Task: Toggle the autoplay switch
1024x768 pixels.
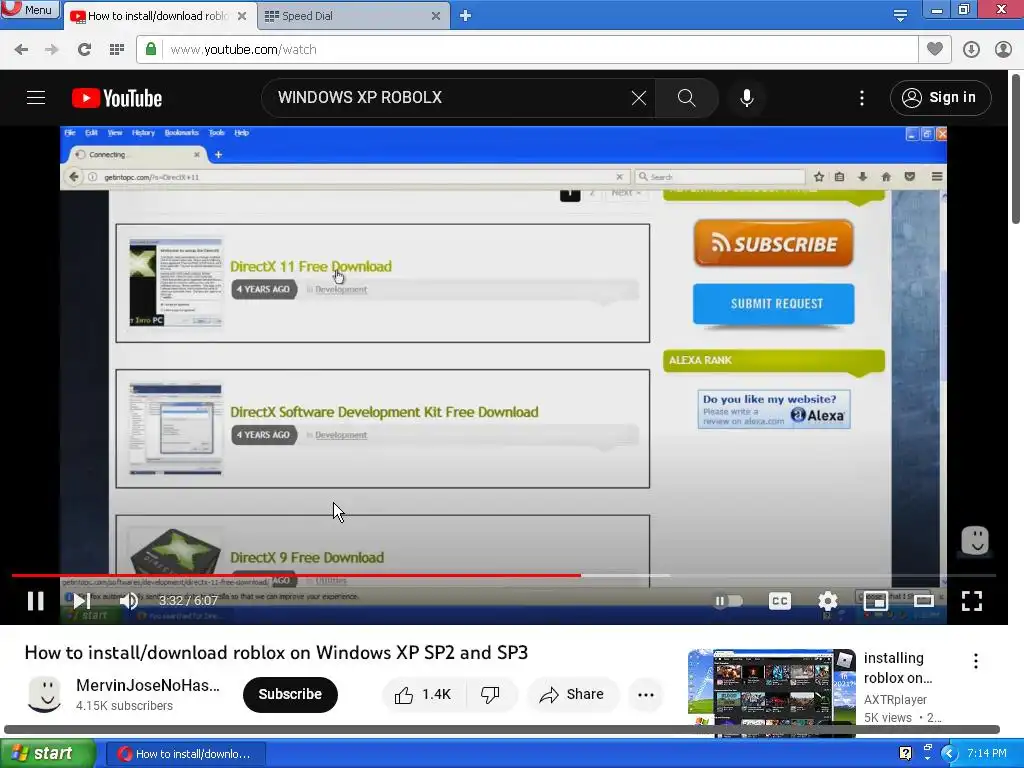Action: (728, 601)
